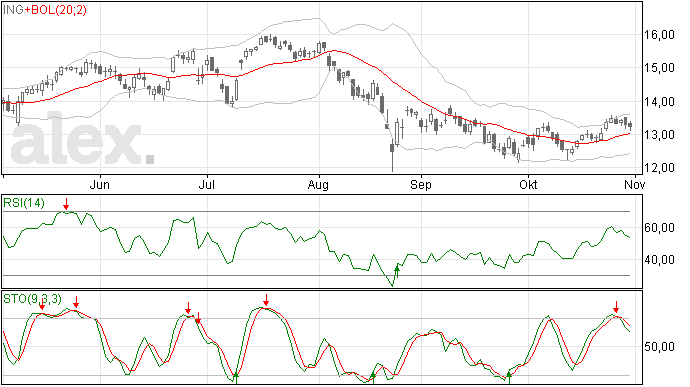690x387 pixels.
Task: Click the Okt month label
Action: click(x=528, y=184)
